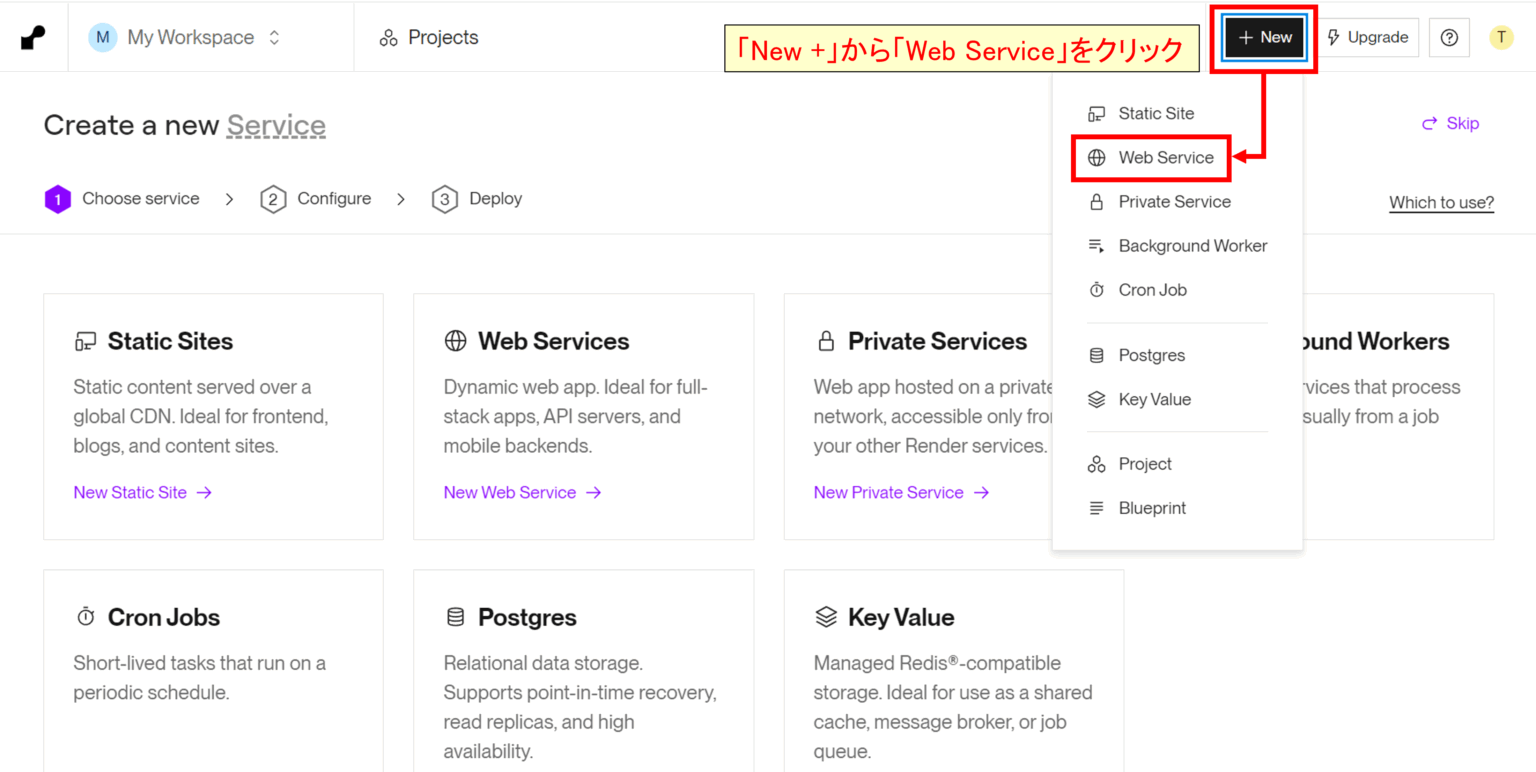
Task: Click the database icon beside Postgres in menu
Action: pos(1097,355)
